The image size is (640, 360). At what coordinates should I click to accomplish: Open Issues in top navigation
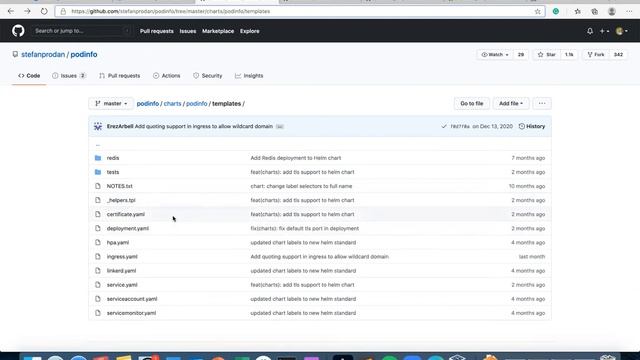pos(188,31)
